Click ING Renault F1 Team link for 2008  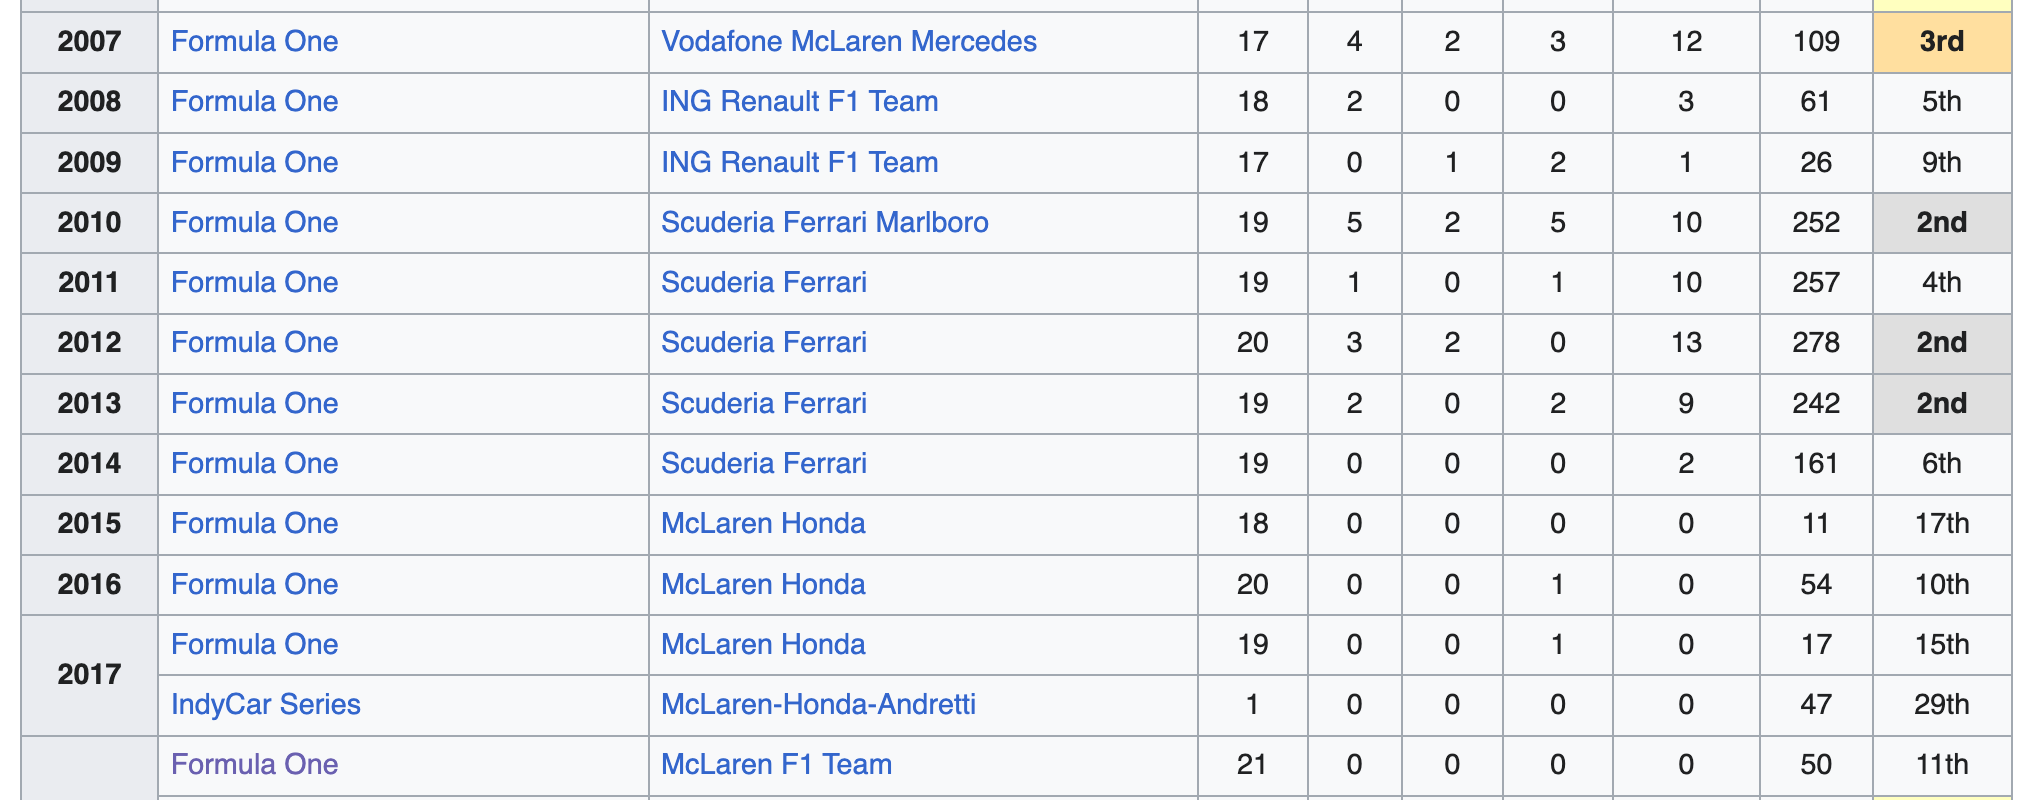point(799,102)
